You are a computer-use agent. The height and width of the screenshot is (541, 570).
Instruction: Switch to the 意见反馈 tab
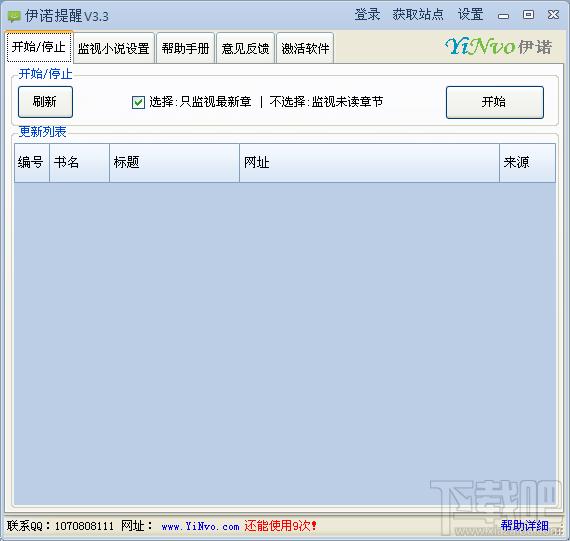[x=245, y=48]
